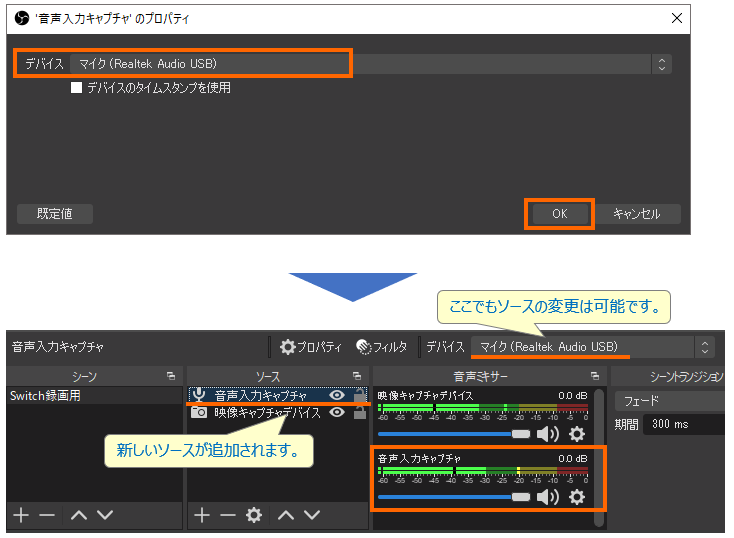Select the 映像キャプチャデバイス source row
The height and width of the screenshot is (538, 734).
277,413
